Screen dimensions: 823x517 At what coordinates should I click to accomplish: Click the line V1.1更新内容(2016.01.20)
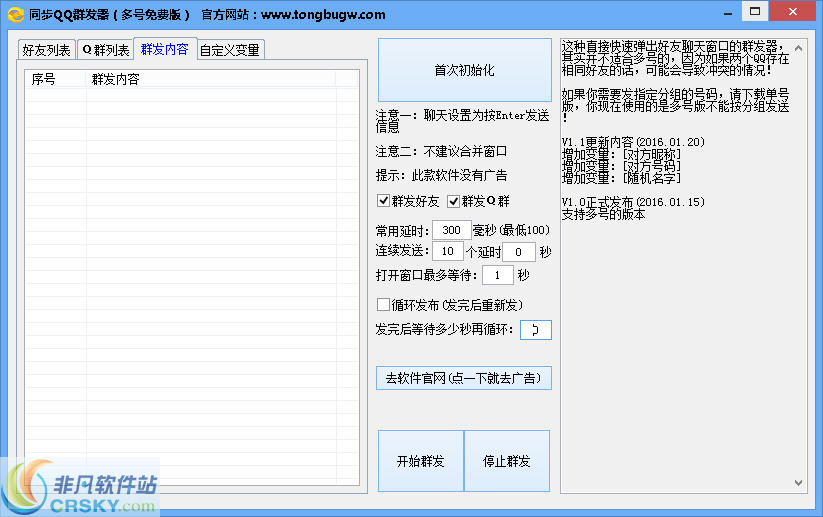(x=633, y=142)
